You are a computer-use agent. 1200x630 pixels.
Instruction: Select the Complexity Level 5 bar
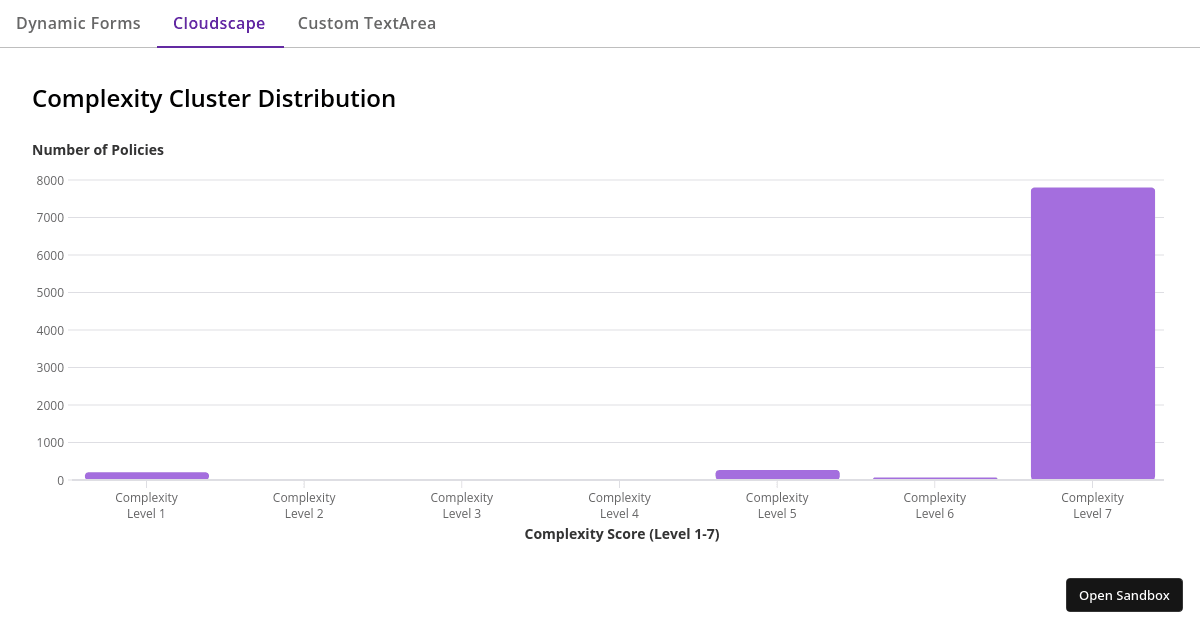tap(777, 473)
